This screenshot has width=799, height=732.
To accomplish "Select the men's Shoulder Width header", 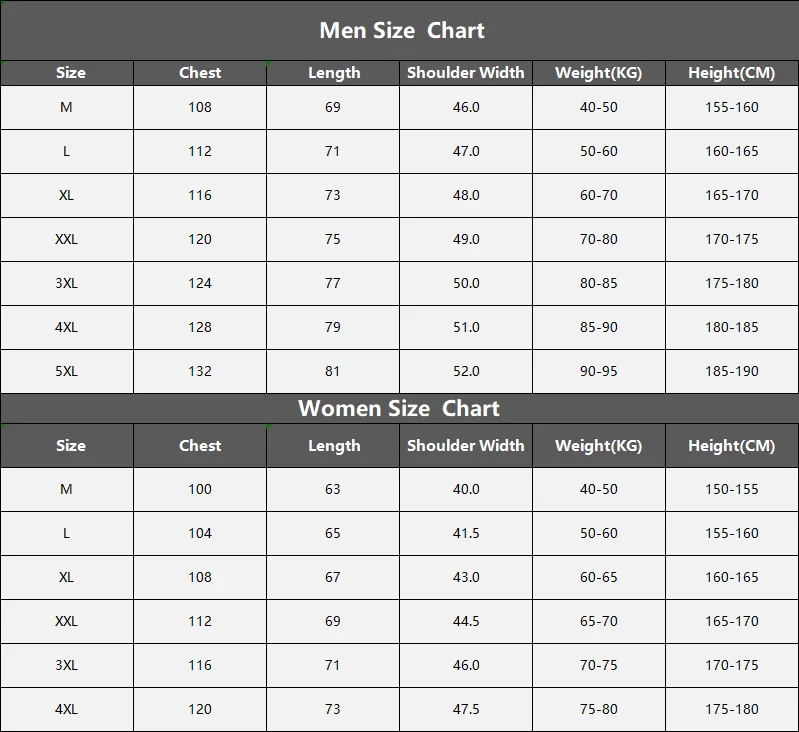I will coord(465,72).
